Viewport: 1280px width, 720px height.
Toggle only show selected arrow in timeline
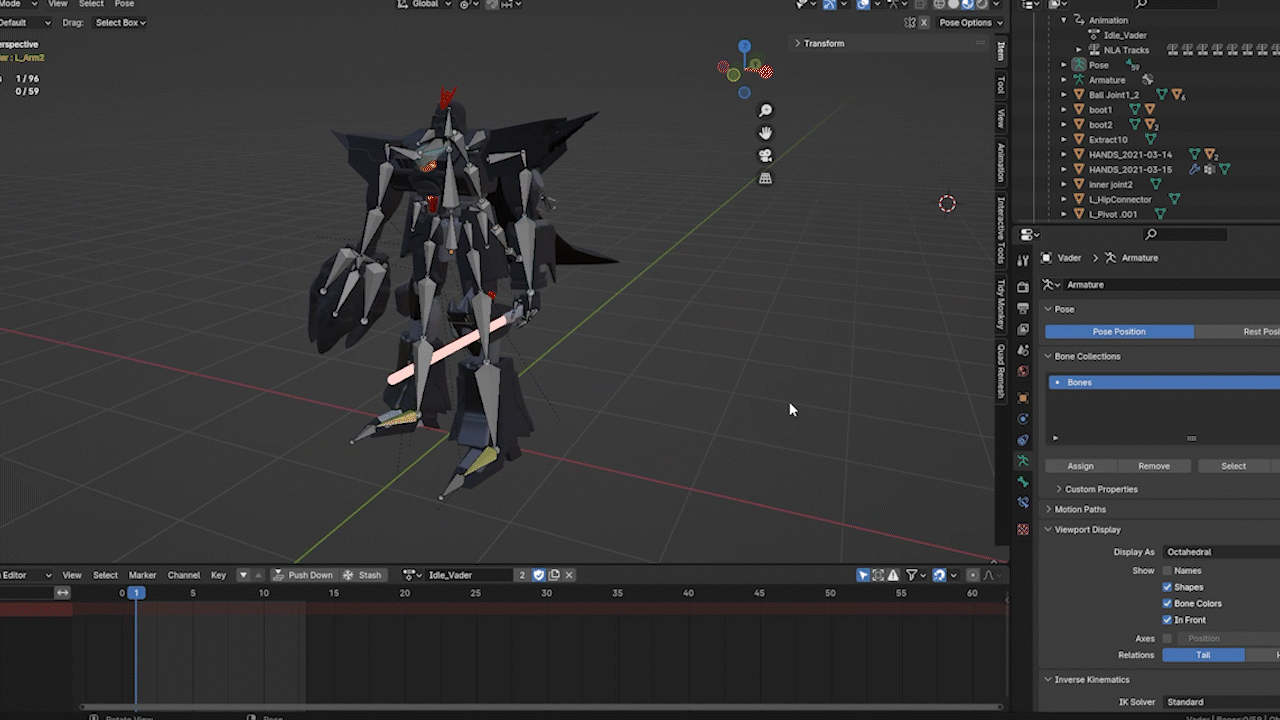pyautogui.click(x=863, y=575)
